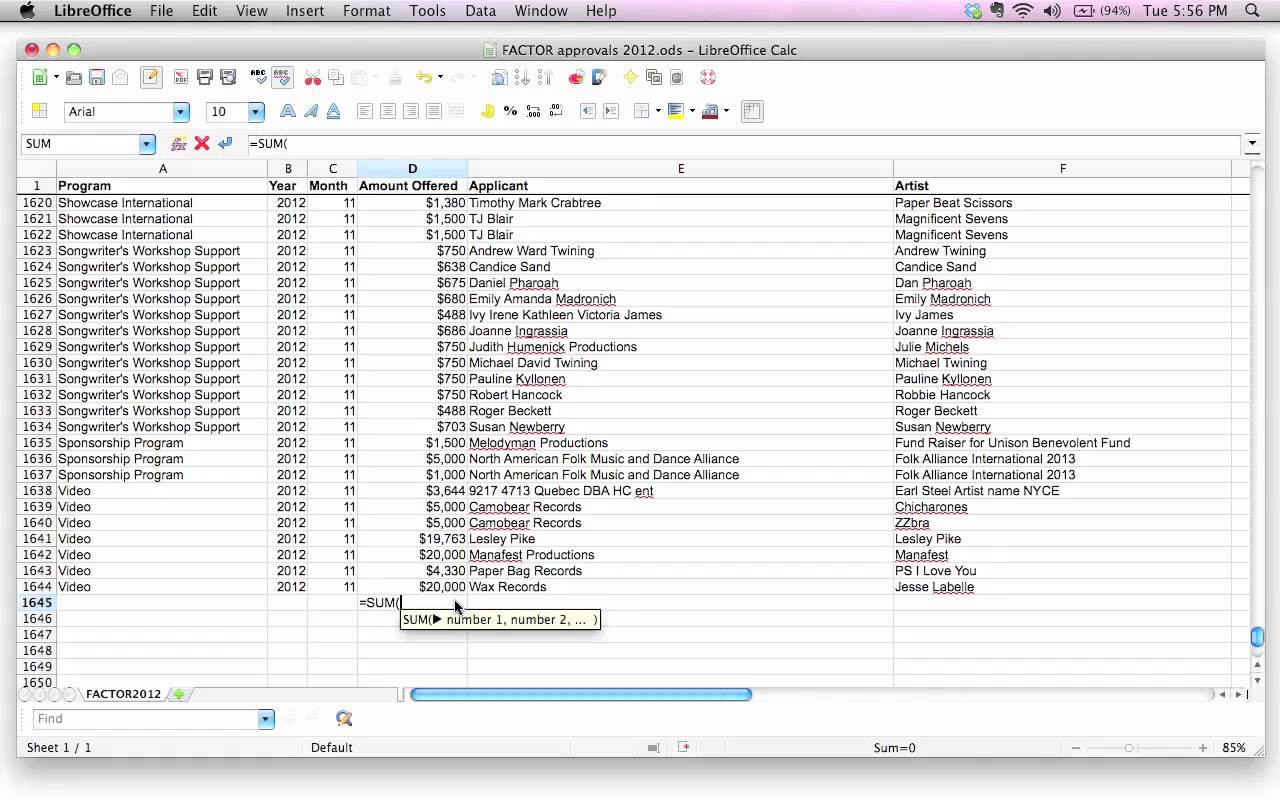
Task: Toggle AutoSpellcheck in the toolbar
Action: tap(281, 77)
